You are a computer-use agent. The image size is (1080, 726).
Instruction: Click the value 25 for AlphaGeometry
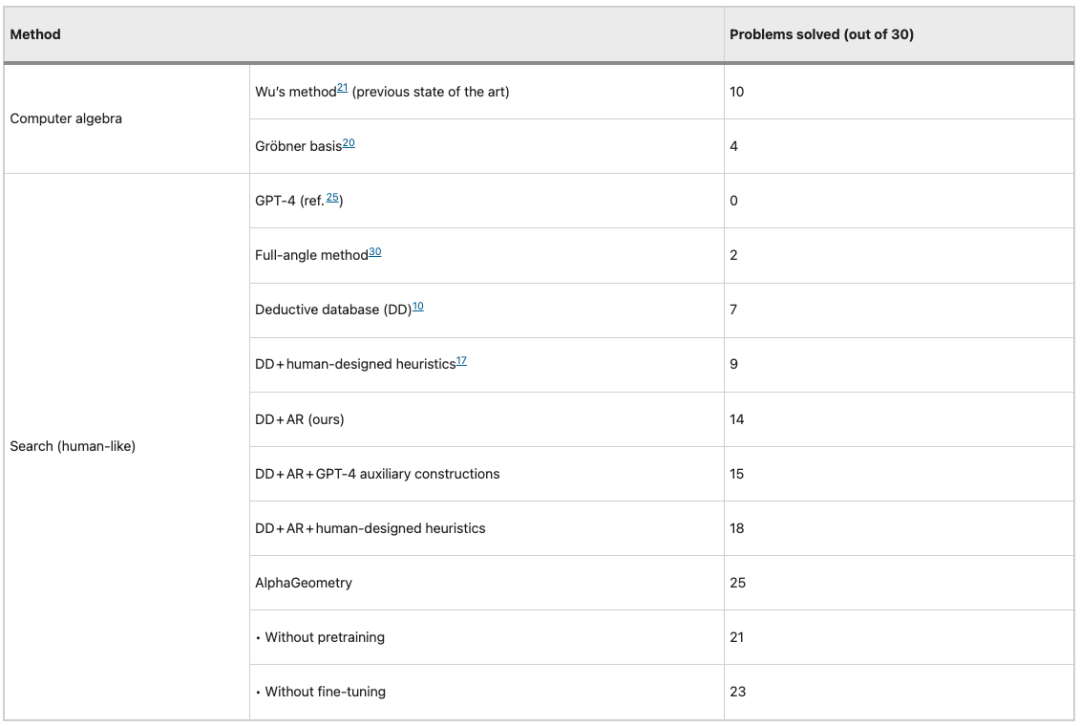pos(738,583)
